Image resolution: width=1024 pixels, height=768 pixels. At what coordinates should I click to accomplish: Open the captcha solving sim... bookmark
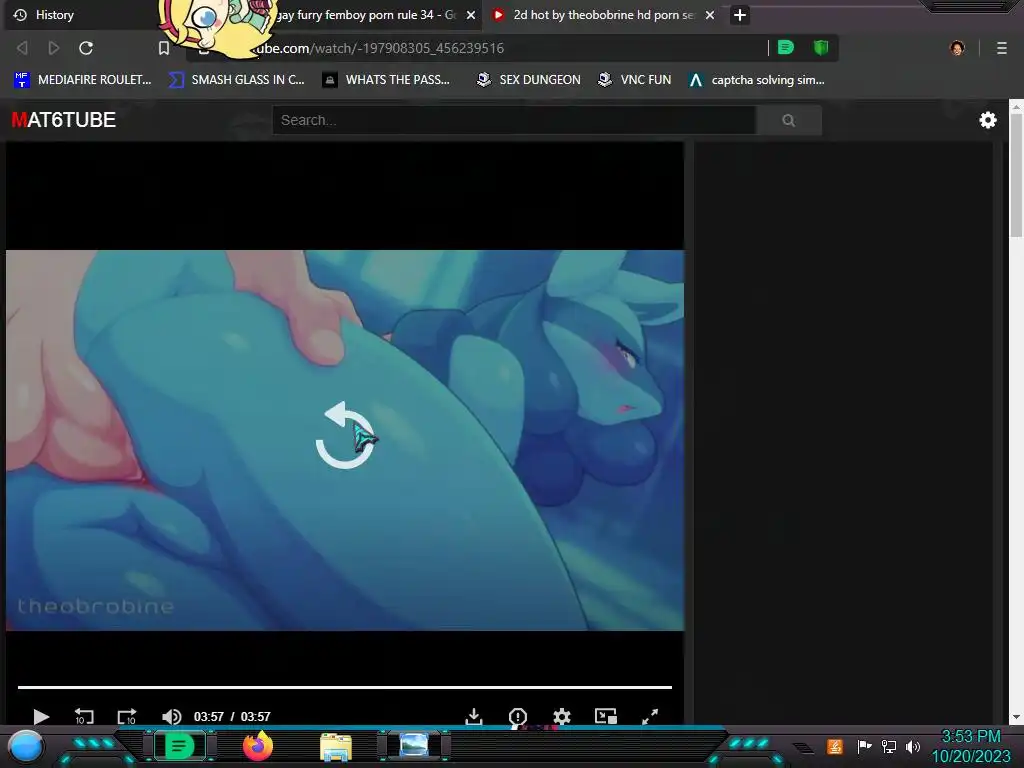[757, 80]
